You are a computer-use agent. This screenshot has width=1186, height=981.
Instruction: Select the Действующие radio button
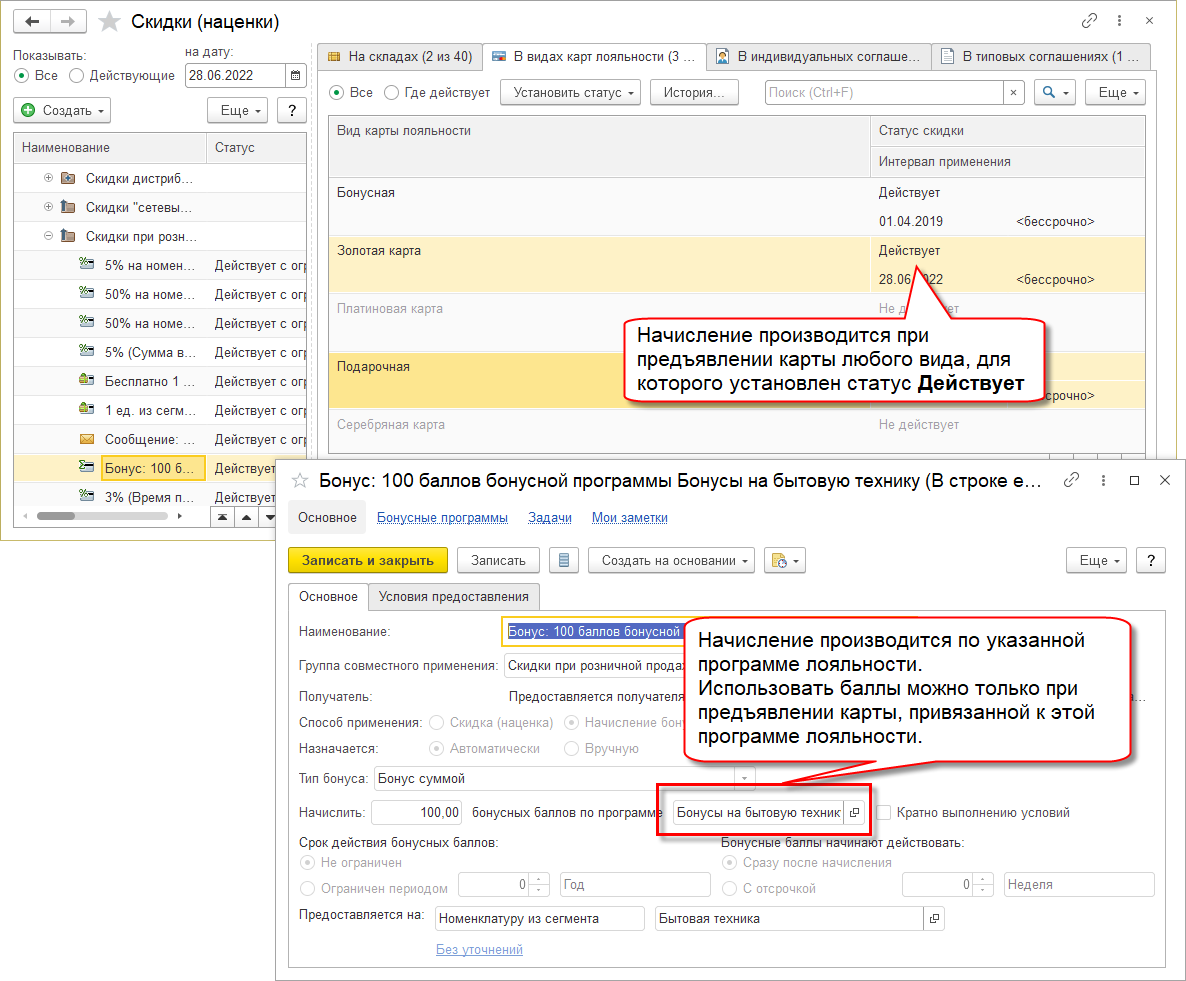coord(77,75)
